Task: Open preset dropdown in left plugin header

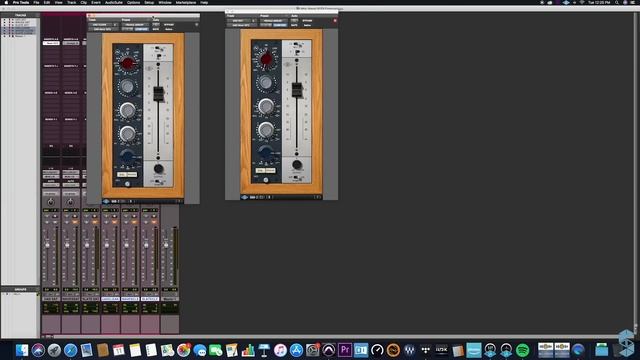Action: (135, 24)
